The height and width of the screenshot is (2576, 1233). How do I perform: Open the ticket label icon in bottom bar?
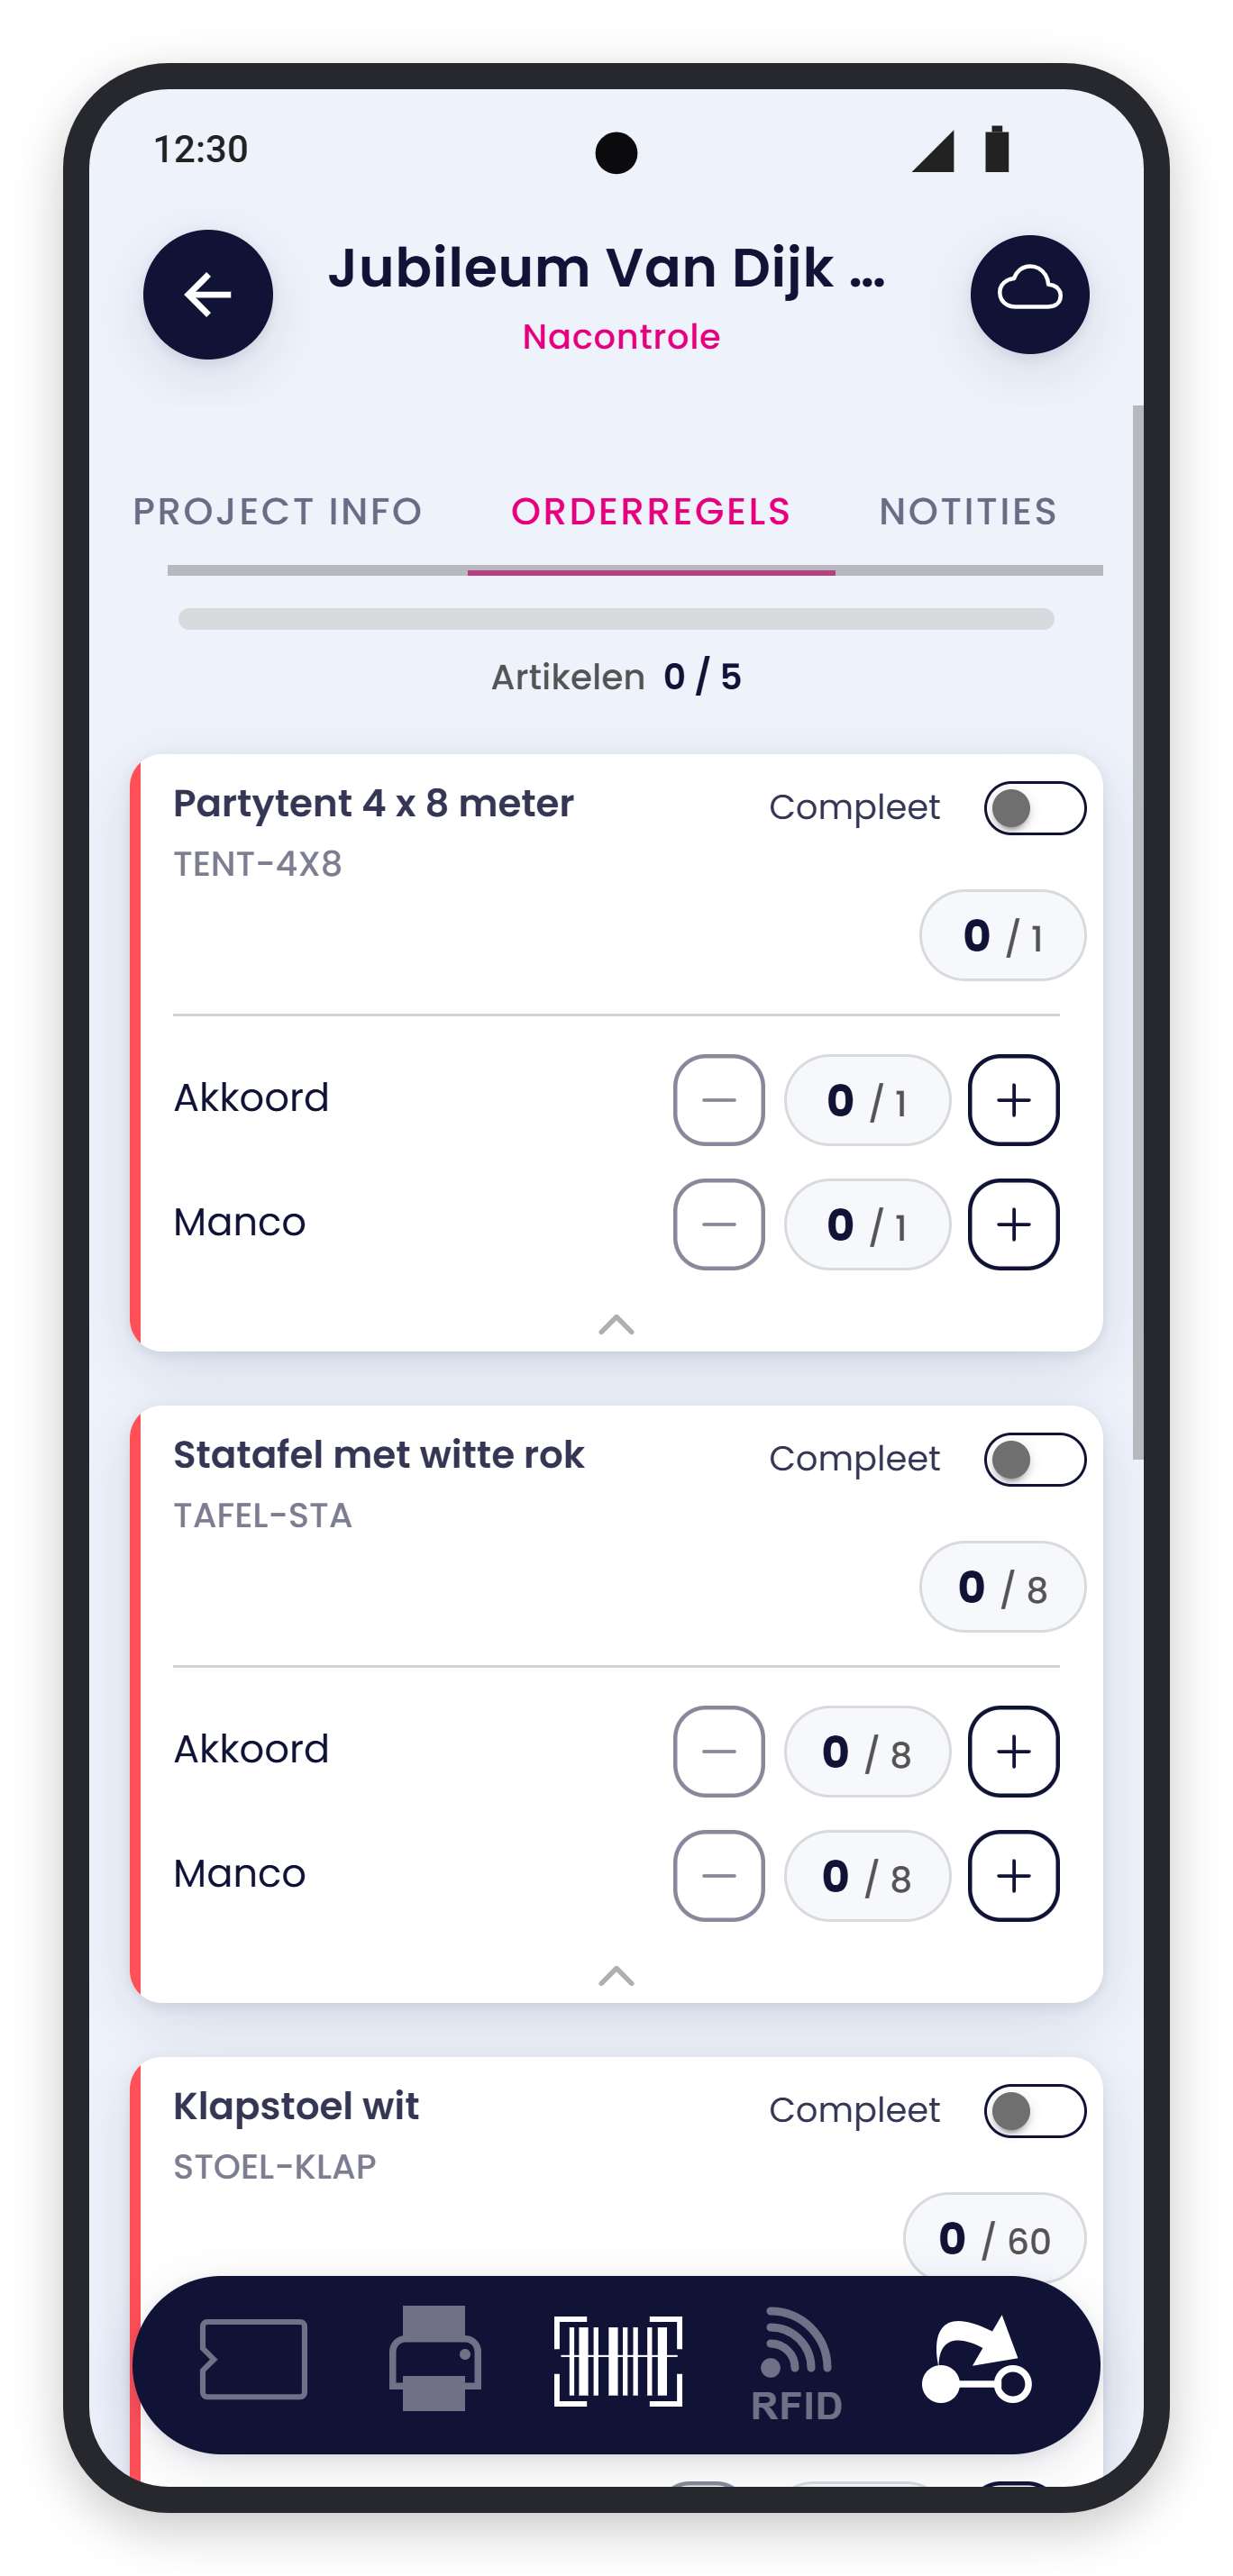(x=253, y=2359)
